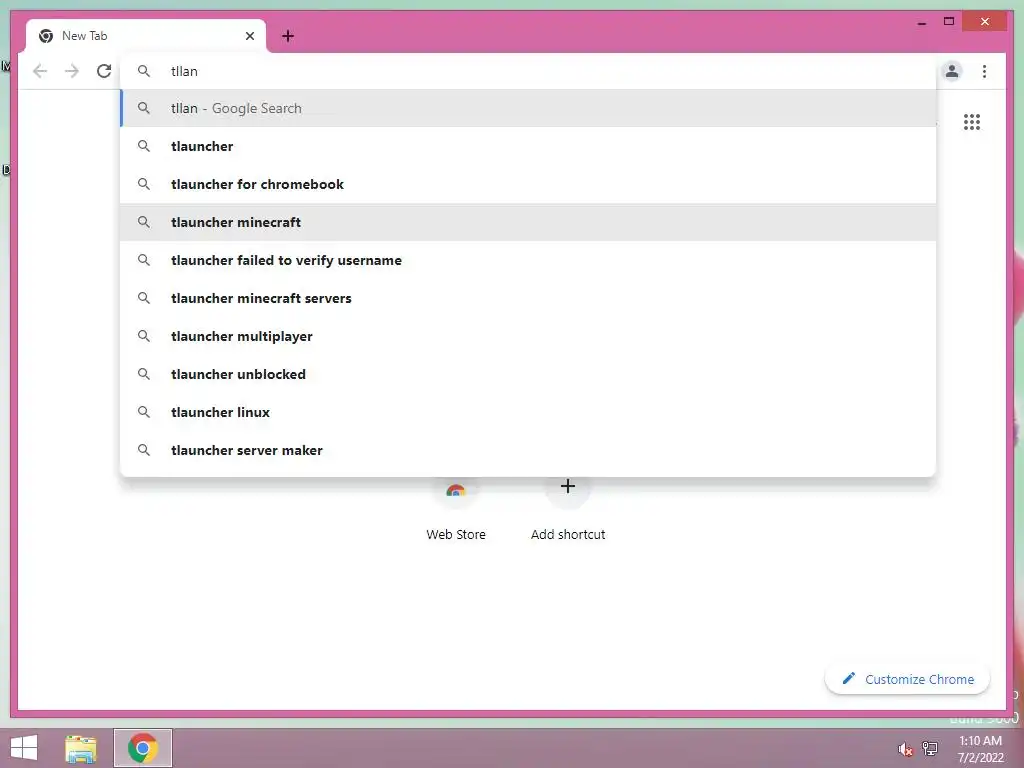
Task: Open the taskbar clock showing 1:10 AM
Action: click(980, 749)
